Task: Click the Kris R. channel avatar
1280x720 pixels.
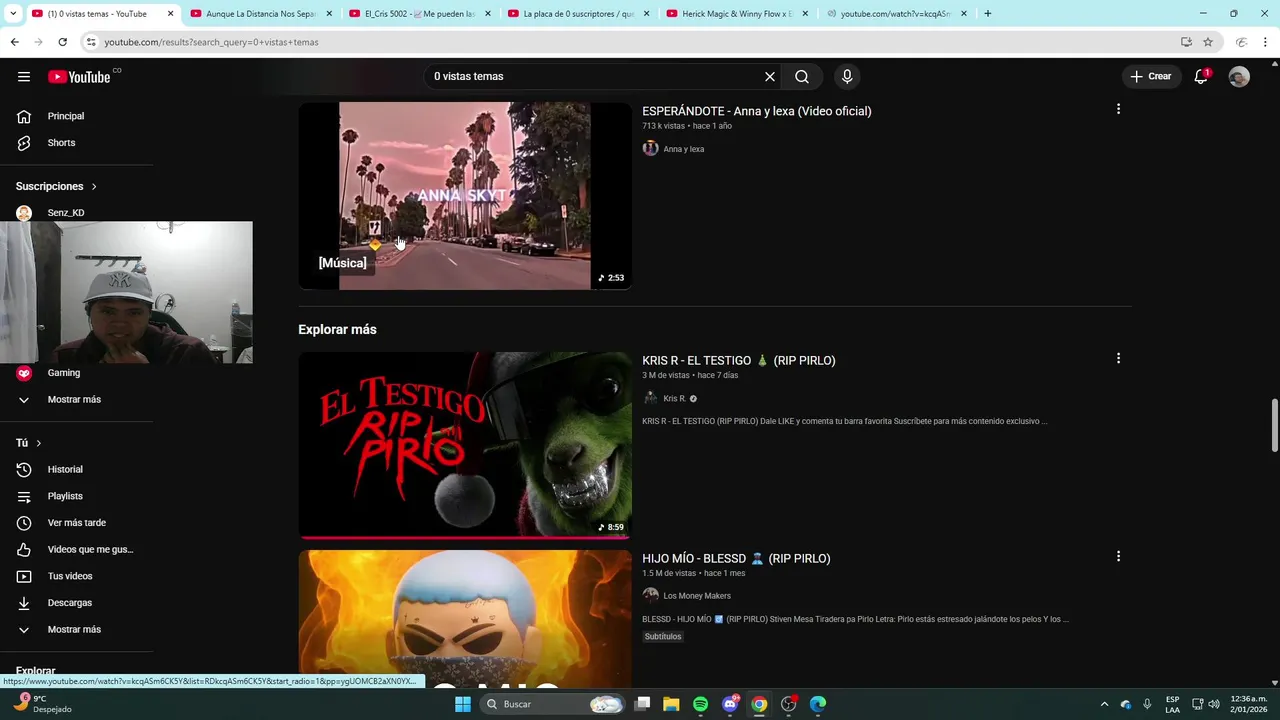Action: pyautogui.click(x=650, y=398)
